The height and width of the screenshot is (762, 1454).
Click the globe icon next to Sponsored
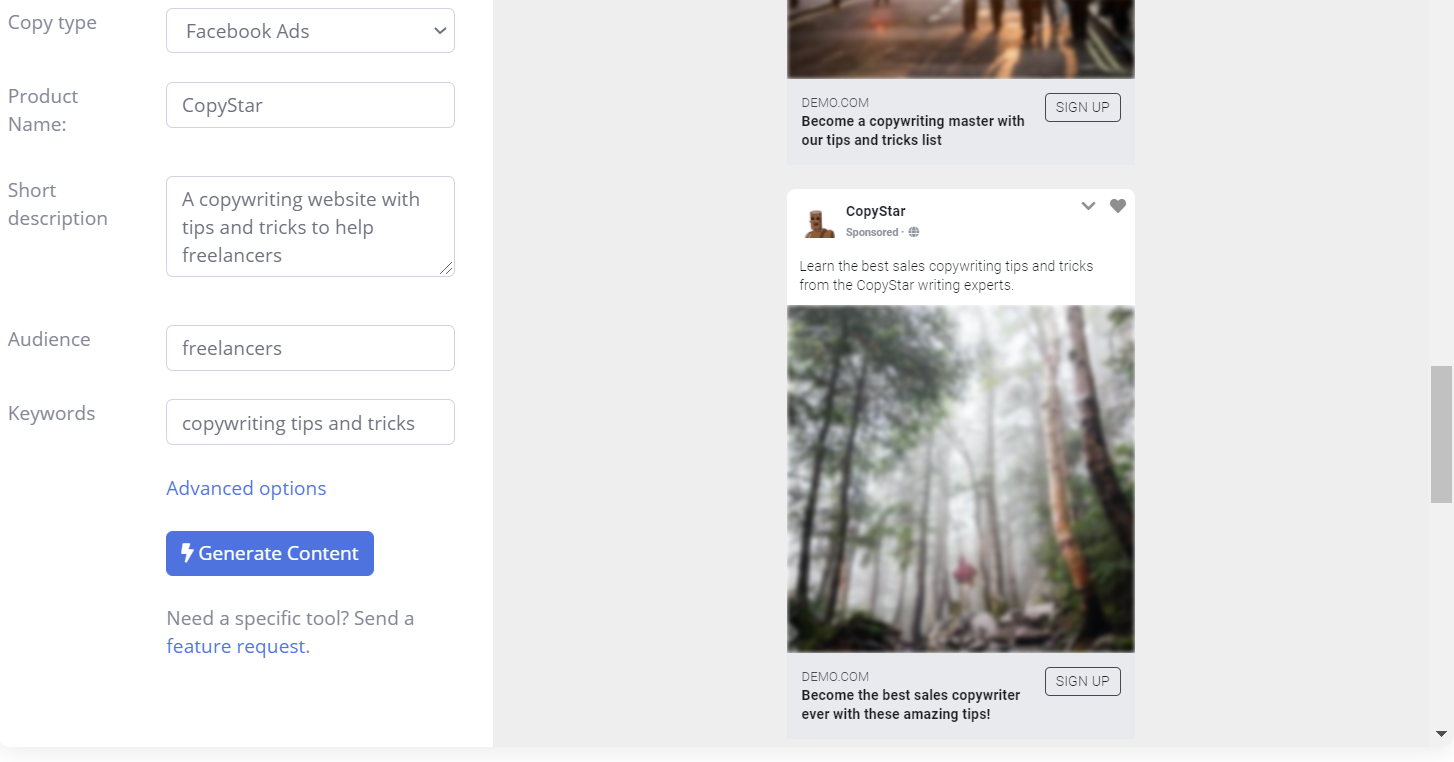tap(914, 231)
